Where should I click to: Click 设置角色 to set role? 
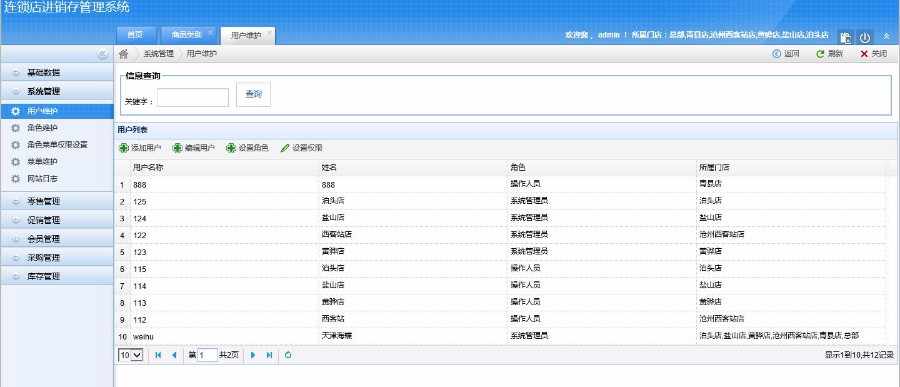tap(247, 148)
